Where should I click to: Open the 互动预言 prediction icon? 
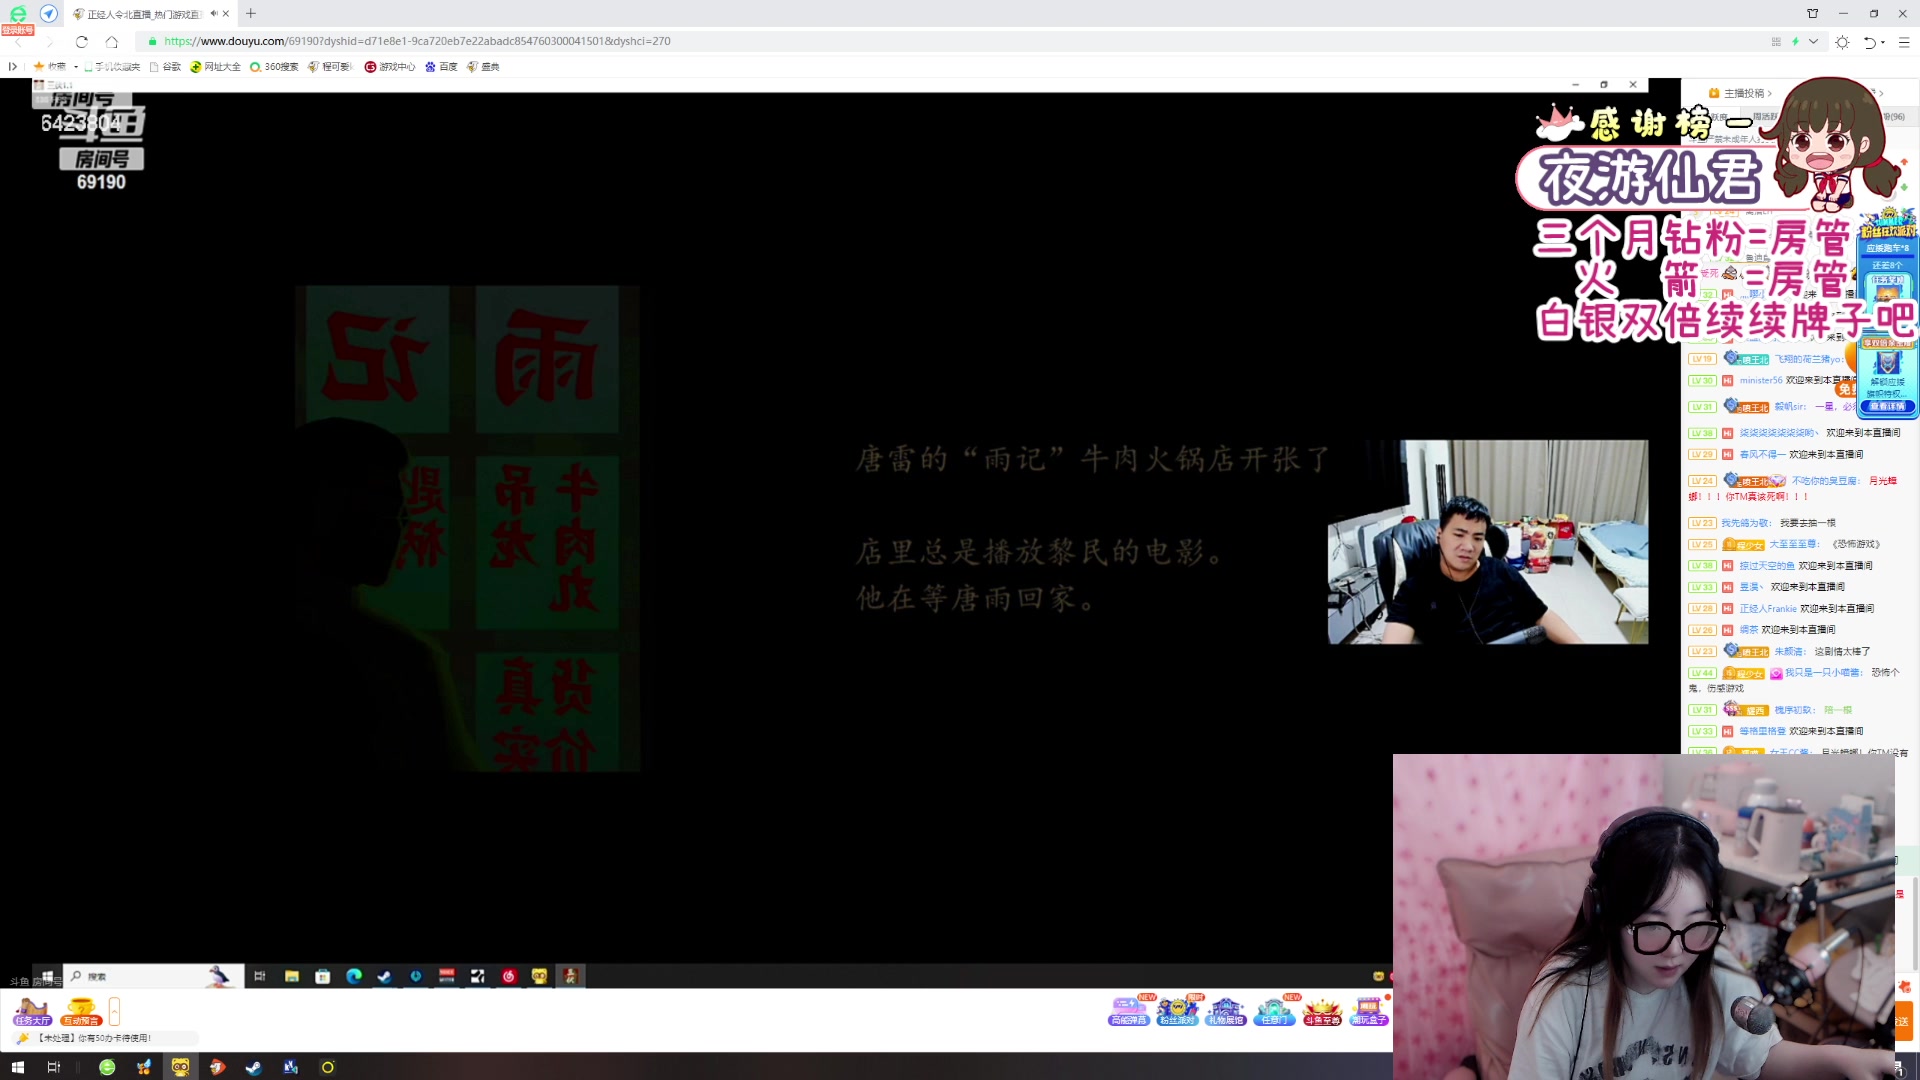coord(81,1013)
